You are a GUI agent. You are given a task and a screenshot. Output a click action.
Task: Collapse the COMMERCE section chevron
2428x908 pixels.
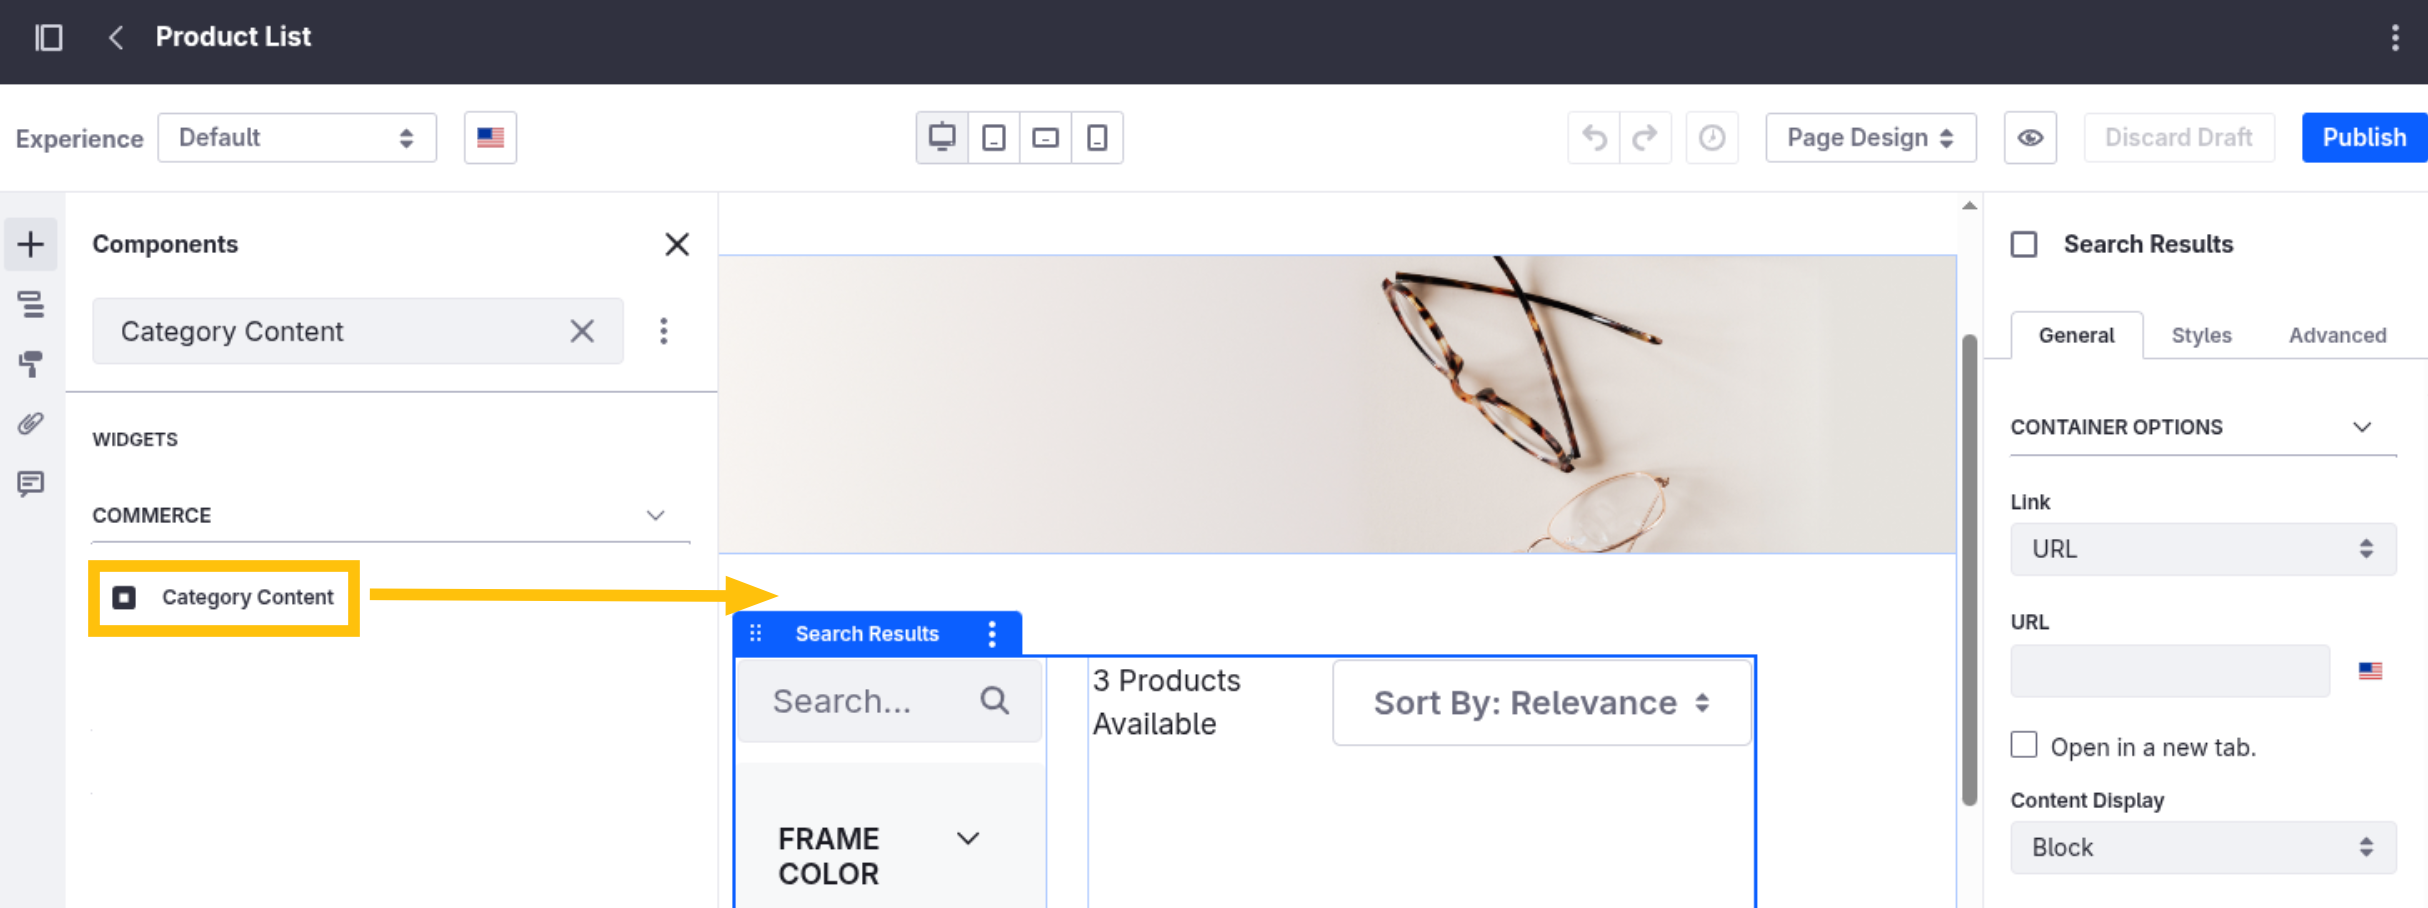click(x=655, y=515)
